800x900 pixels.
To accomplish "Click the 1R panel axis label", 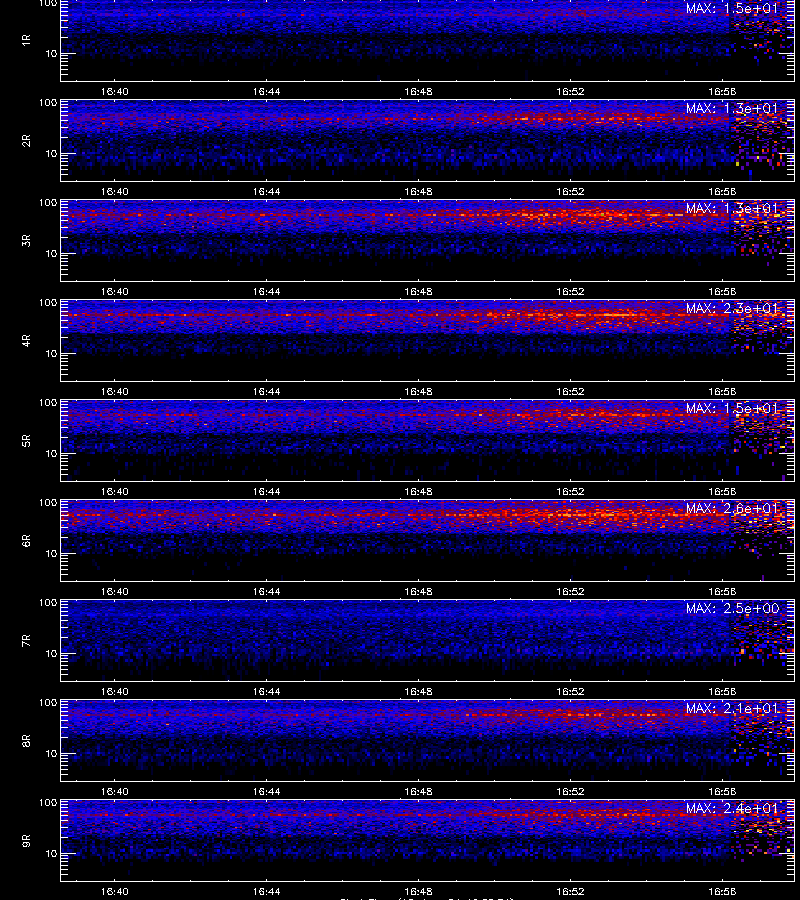I will [x=26, y=40].
